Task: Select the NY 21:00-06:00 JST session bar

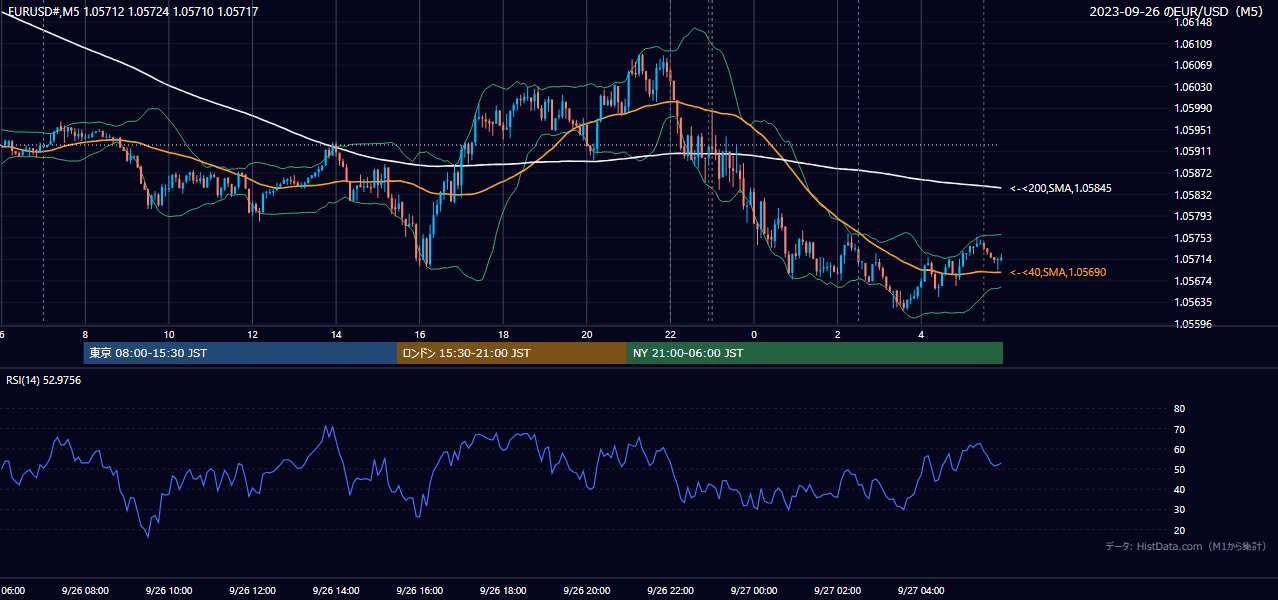Action: pyautogui.click(x=815, y=353)
